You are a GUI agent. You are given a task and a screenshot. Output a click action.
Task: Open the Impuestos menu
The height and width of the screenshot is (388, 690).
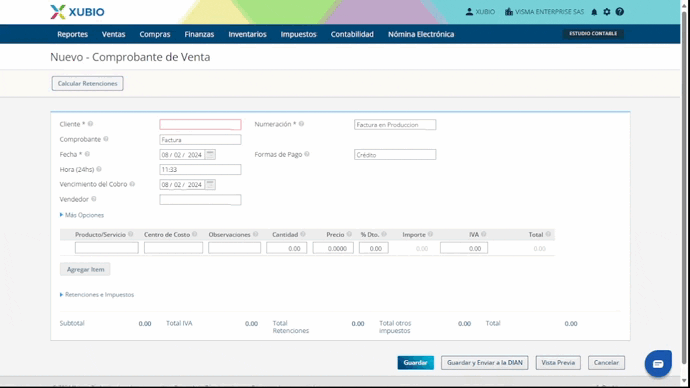pos(298,34)
